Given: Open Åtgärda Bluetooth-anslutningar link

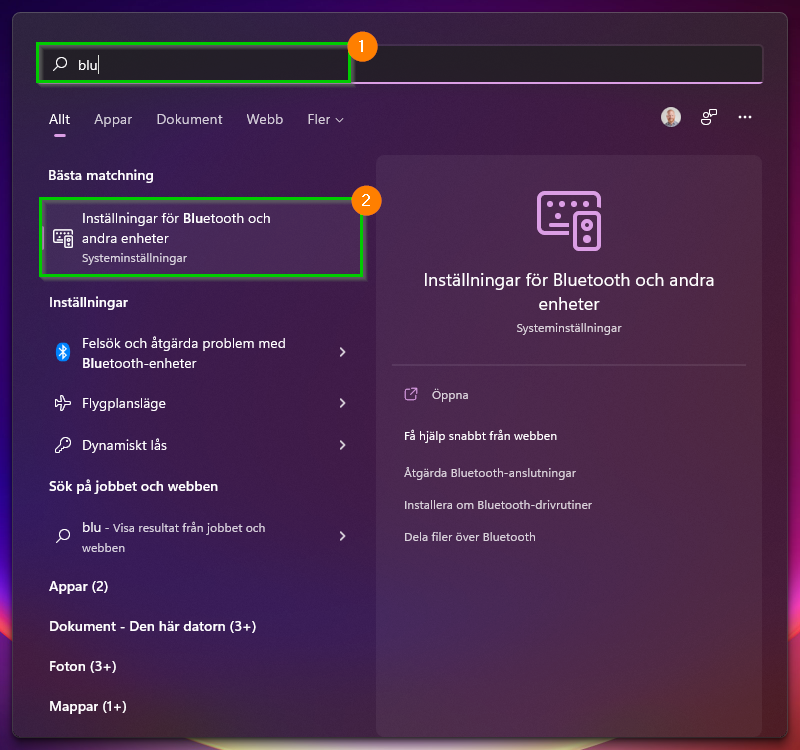Looking at the screenshot, I should (490, 473).
